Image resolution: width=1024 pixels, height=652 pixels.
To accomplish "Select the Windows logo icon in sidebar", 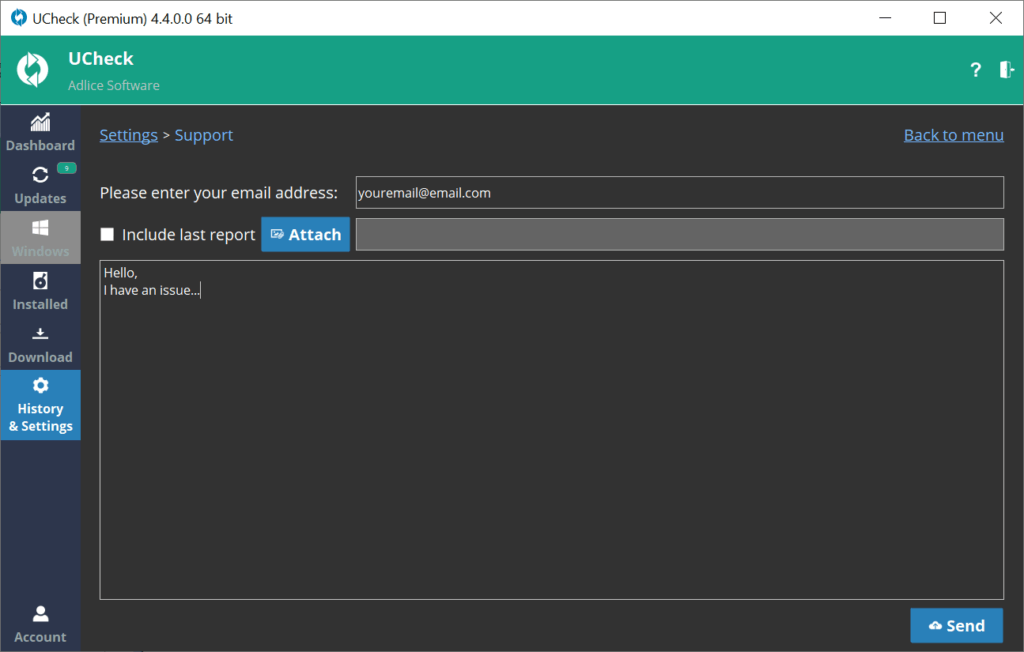I will pos(40,228).
